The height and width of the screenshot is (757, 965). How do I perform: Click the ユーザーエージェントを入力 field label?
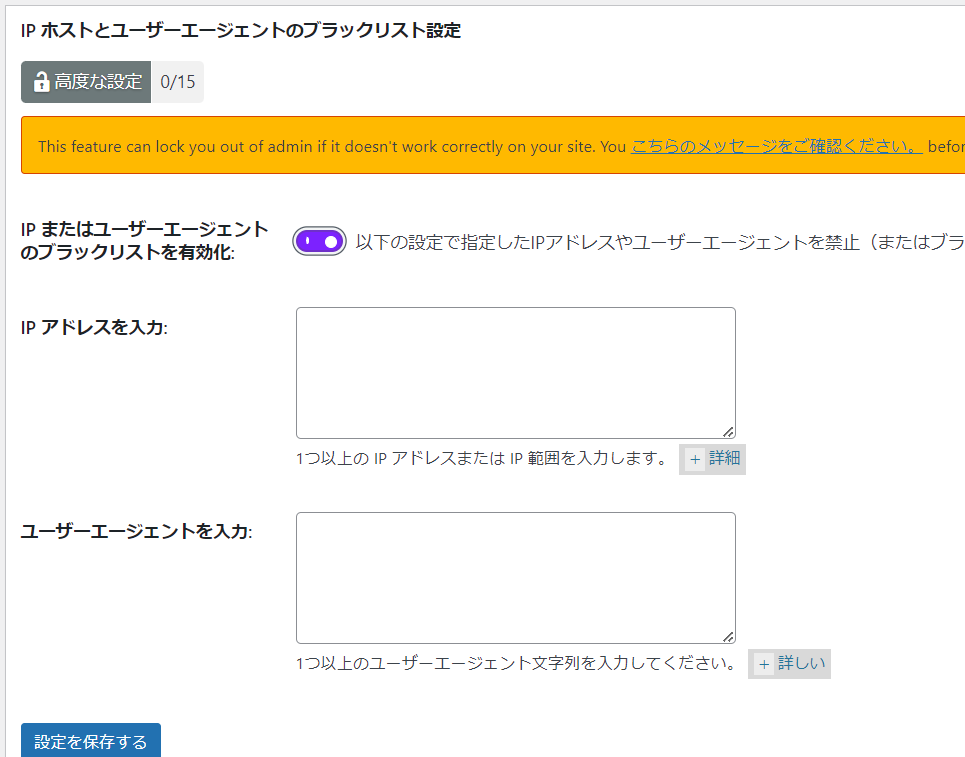click(x=136, y=531)
